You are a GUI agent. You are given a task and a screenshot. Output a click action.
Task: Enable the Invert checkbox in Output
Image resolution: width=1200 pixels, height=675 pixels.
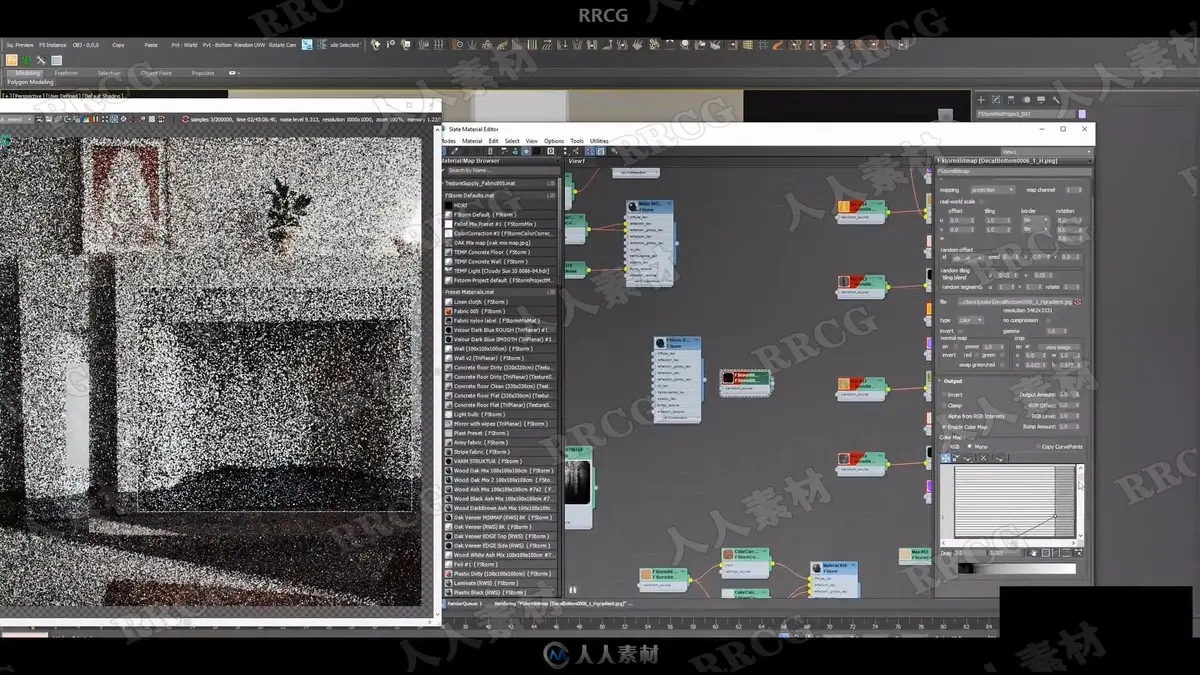[x=943, y=395]
